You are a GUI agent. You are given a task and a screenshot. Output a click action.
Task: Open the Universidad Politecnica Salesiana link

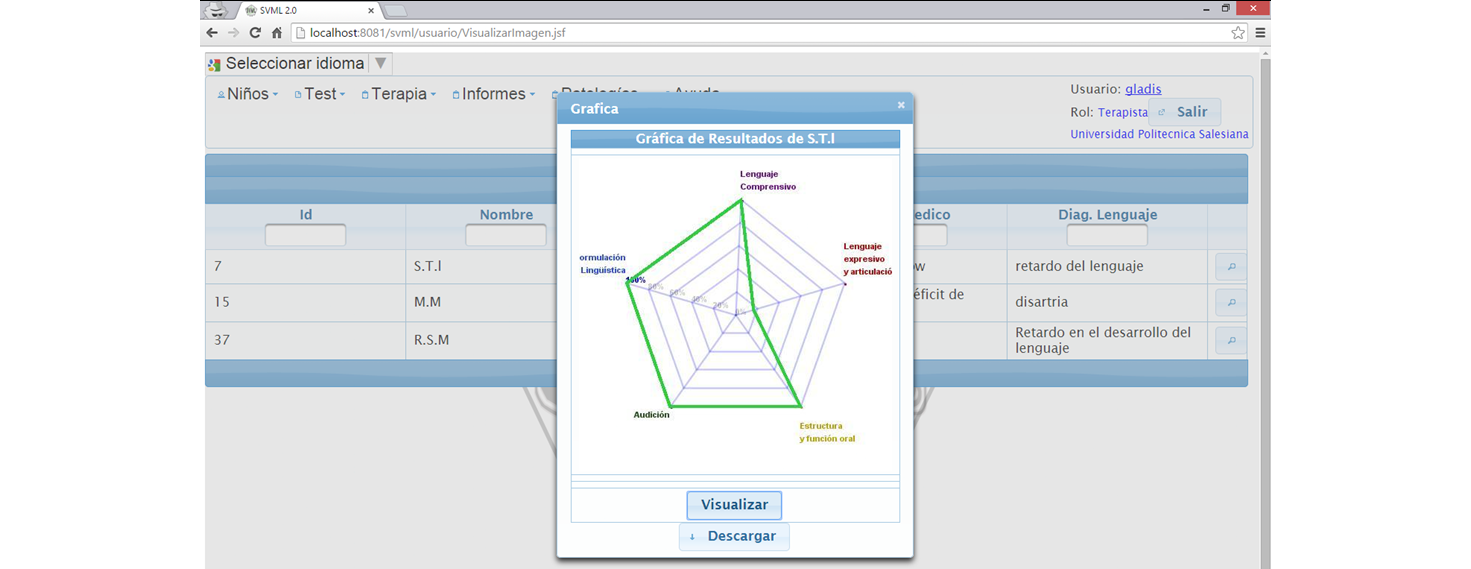click(1159, 134)
